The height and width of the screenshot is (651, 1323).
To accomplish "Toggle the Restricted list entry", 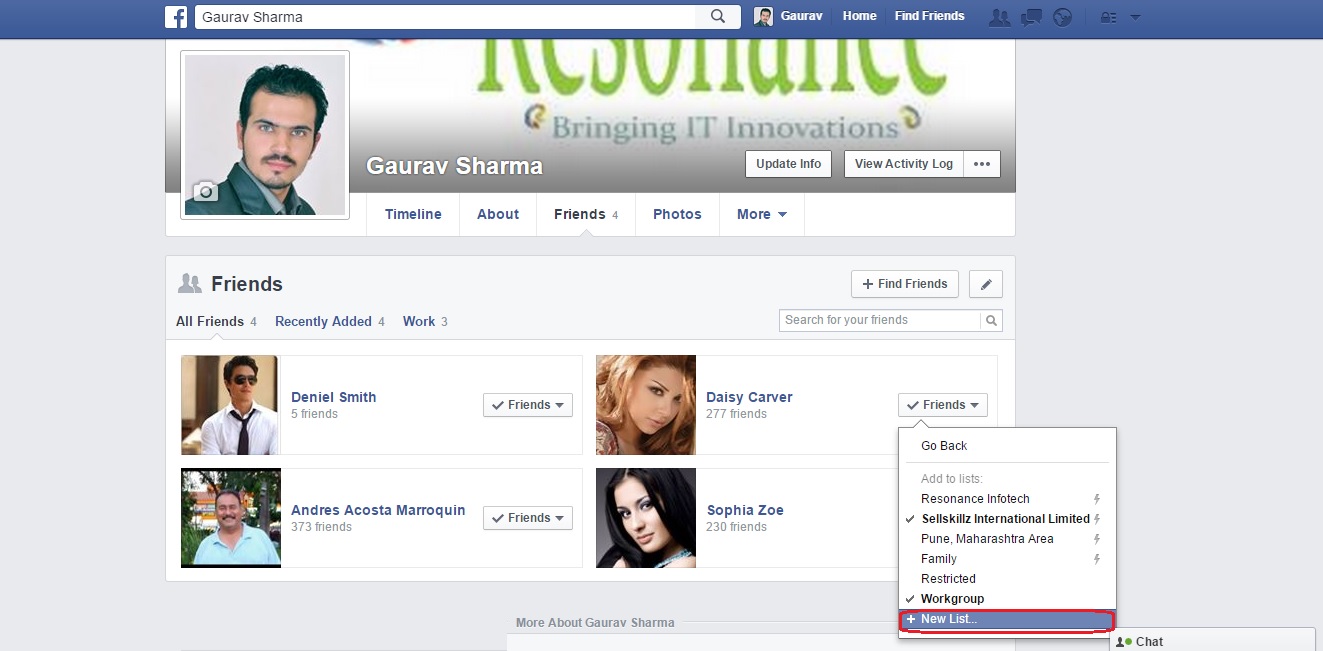I will pyautogui.click(x=1007, y=579).
